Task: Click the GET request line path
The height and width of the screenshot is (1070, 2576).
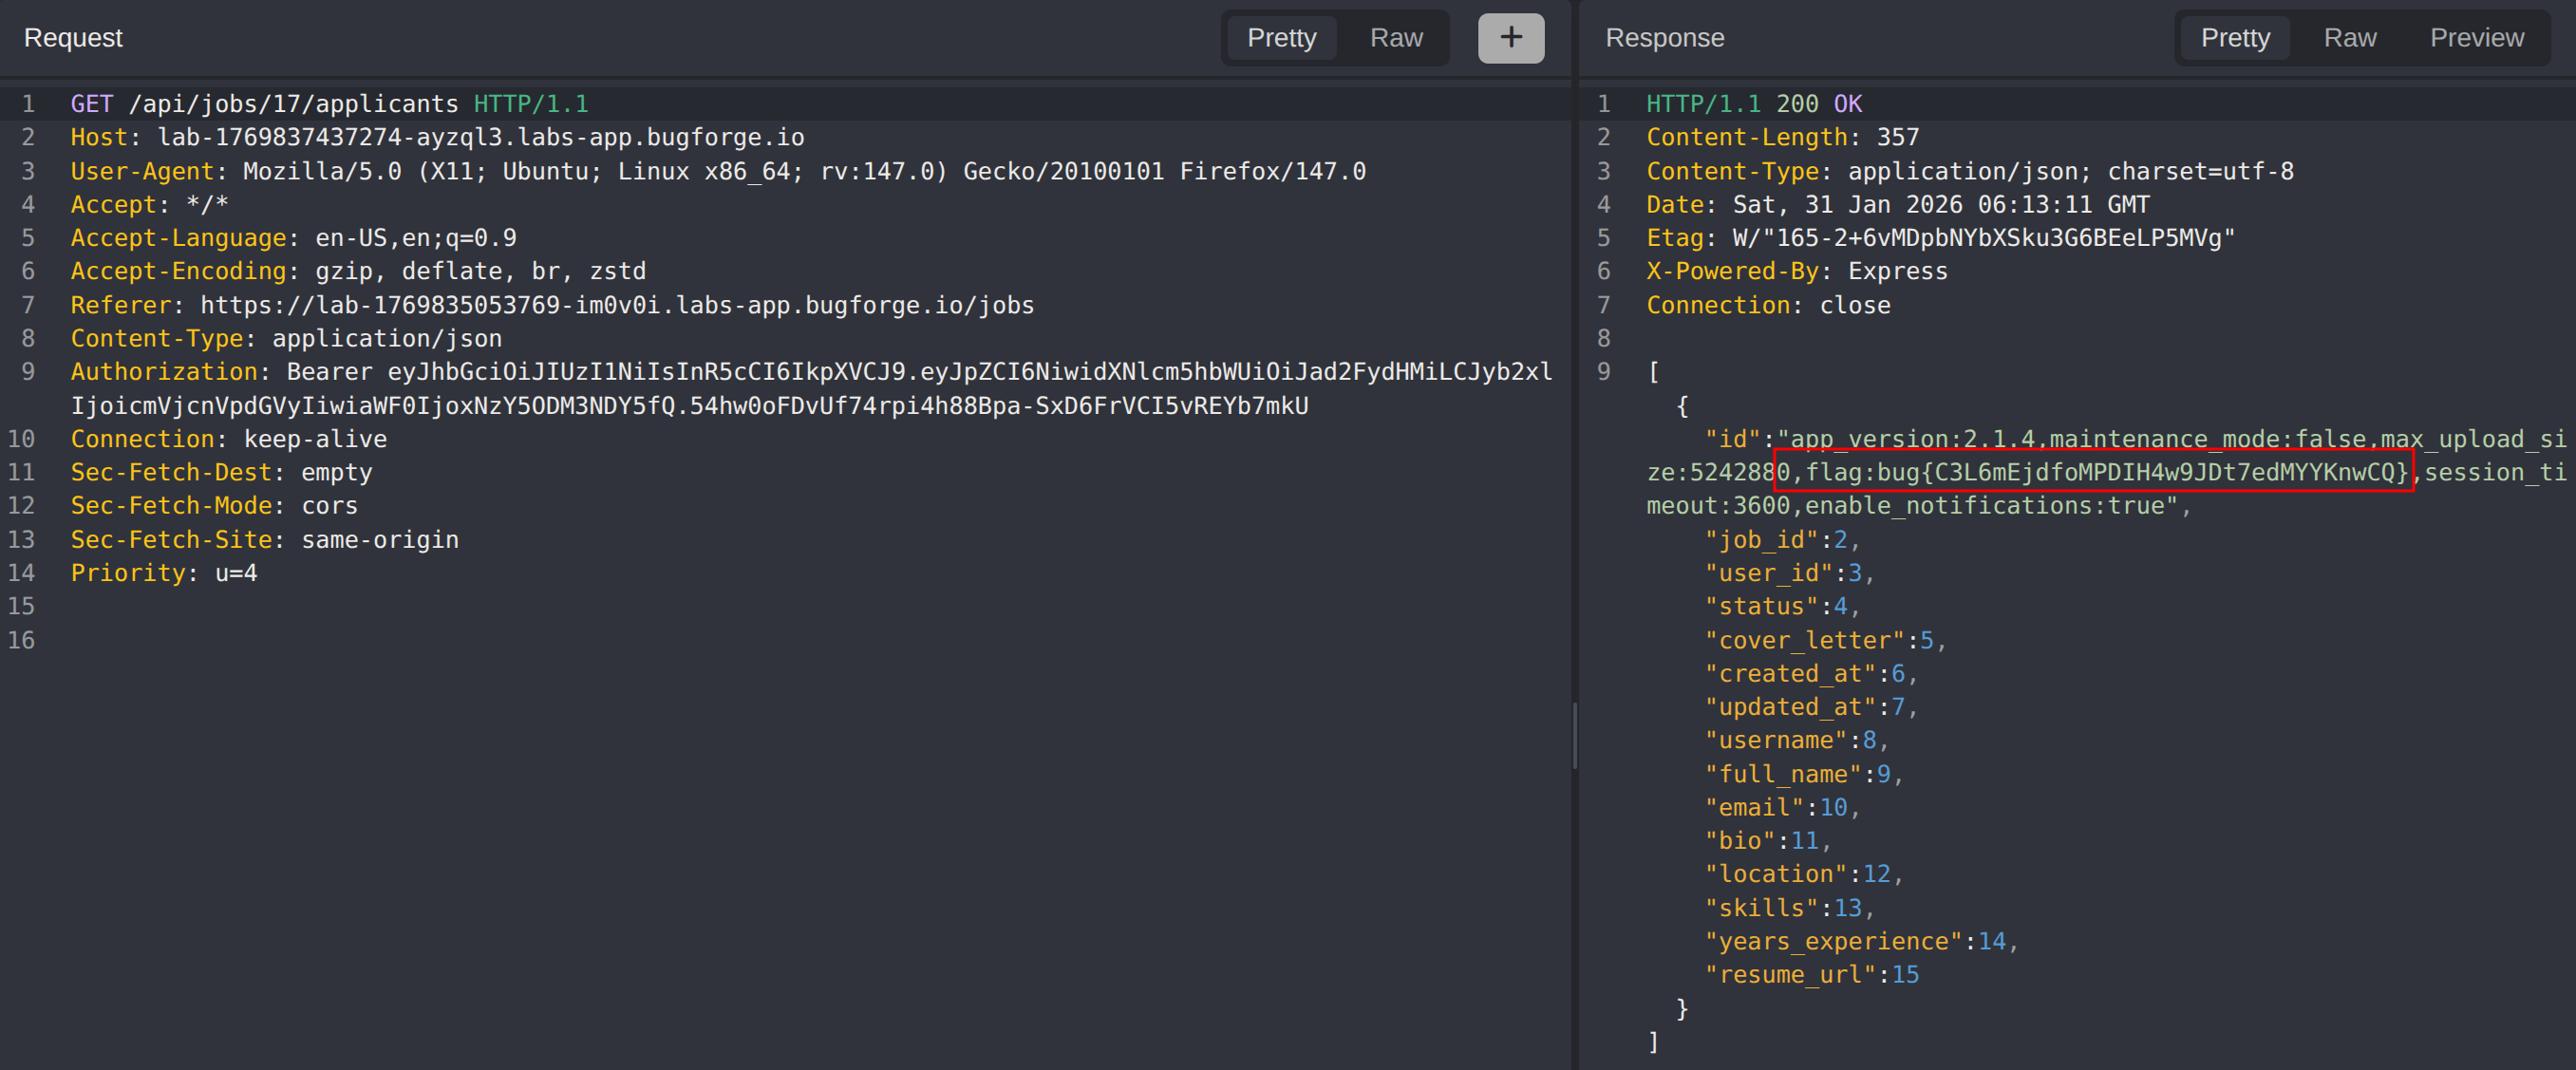Action: click(293, 104)
